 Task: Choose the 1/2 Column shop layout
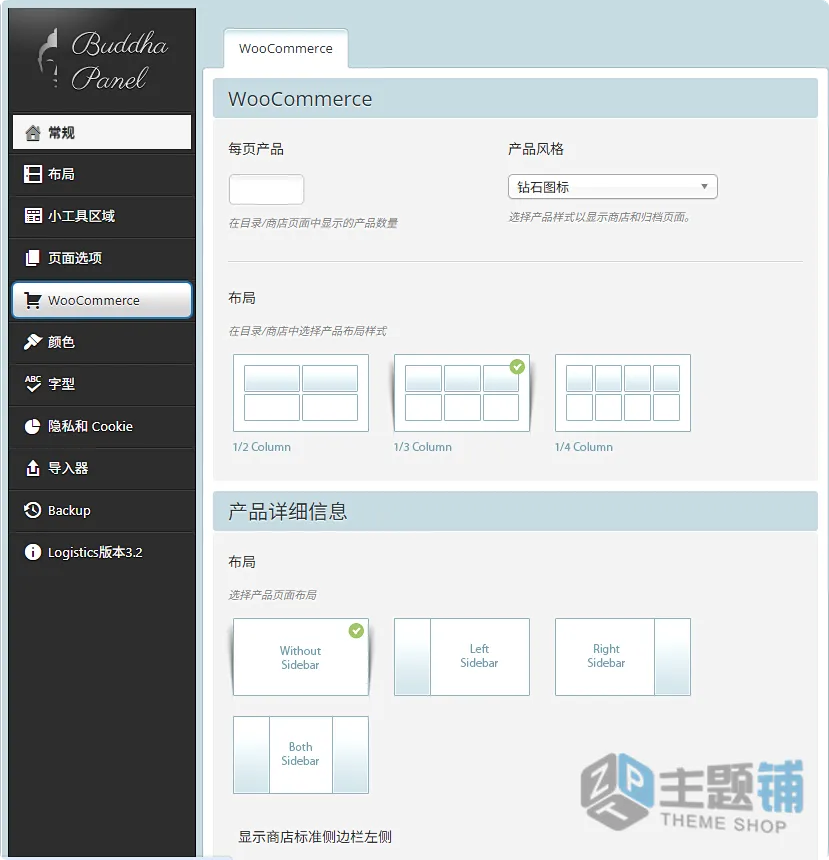301,393
